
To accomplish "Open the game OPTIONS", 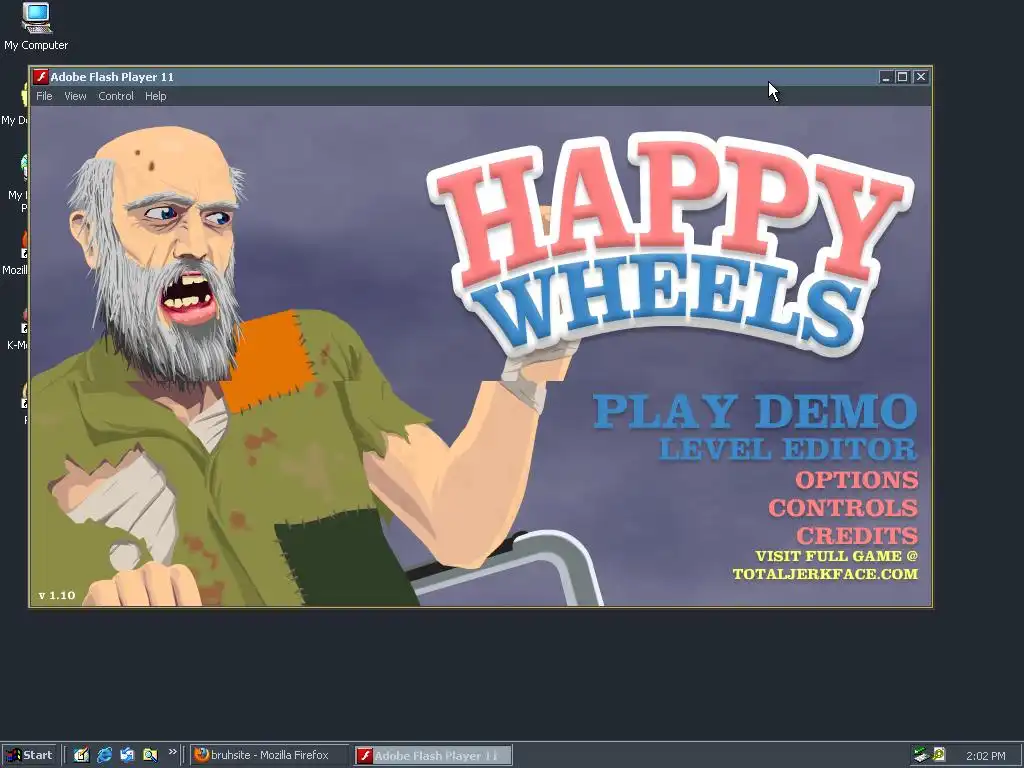I will coord(857,480).
